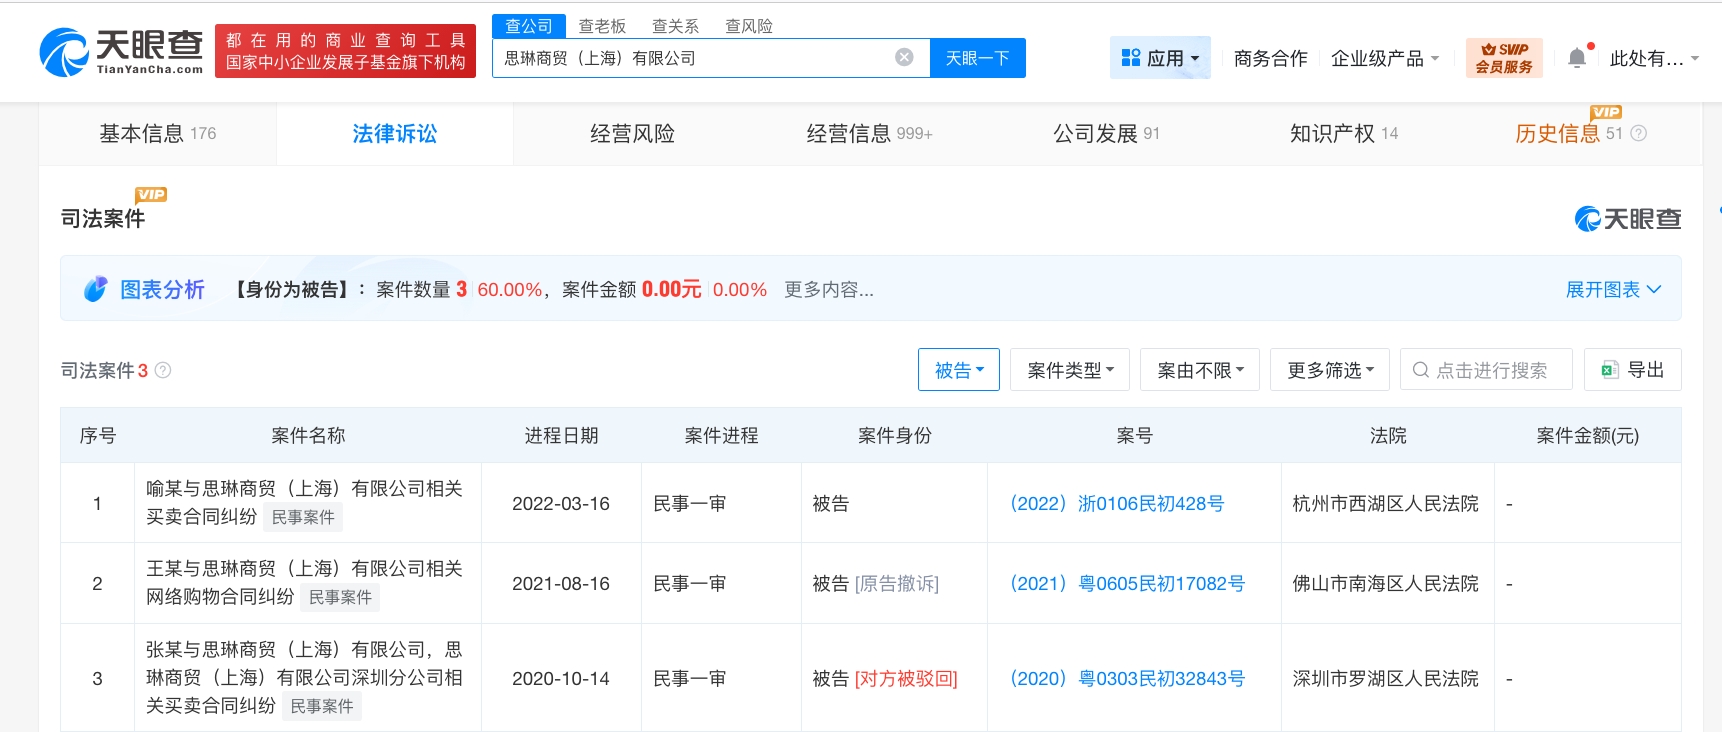Open the notification bell

click(x=1577, y=58)
